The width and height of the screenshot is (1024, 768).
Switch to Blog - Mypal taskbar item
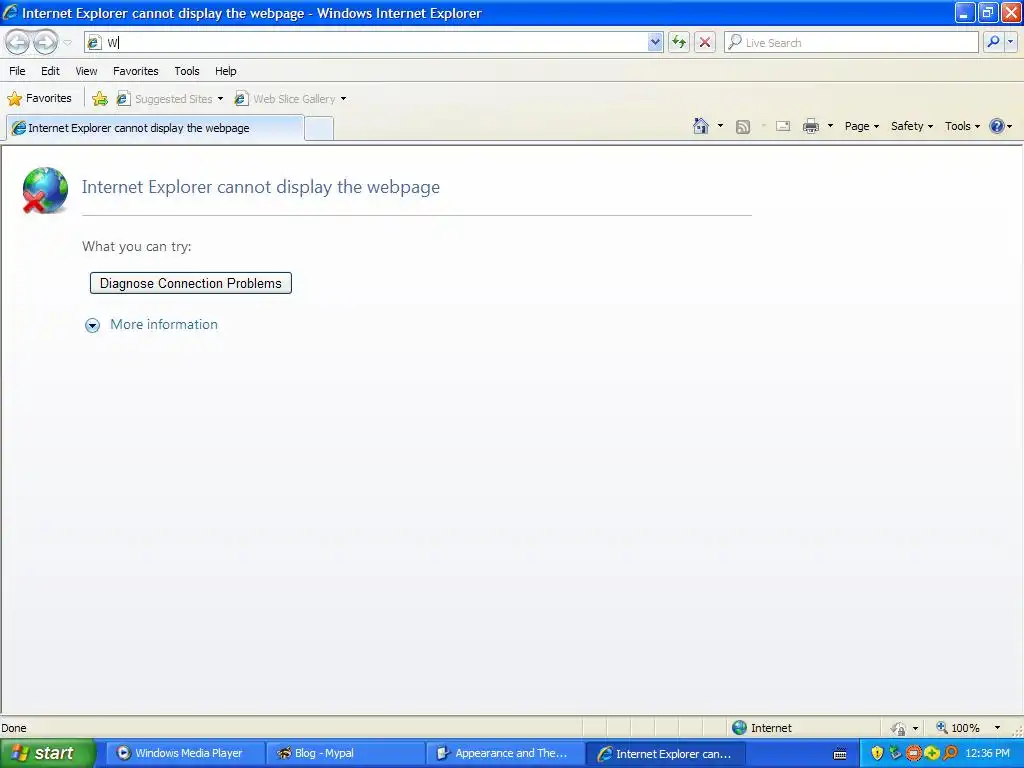[x=344, y=754]
